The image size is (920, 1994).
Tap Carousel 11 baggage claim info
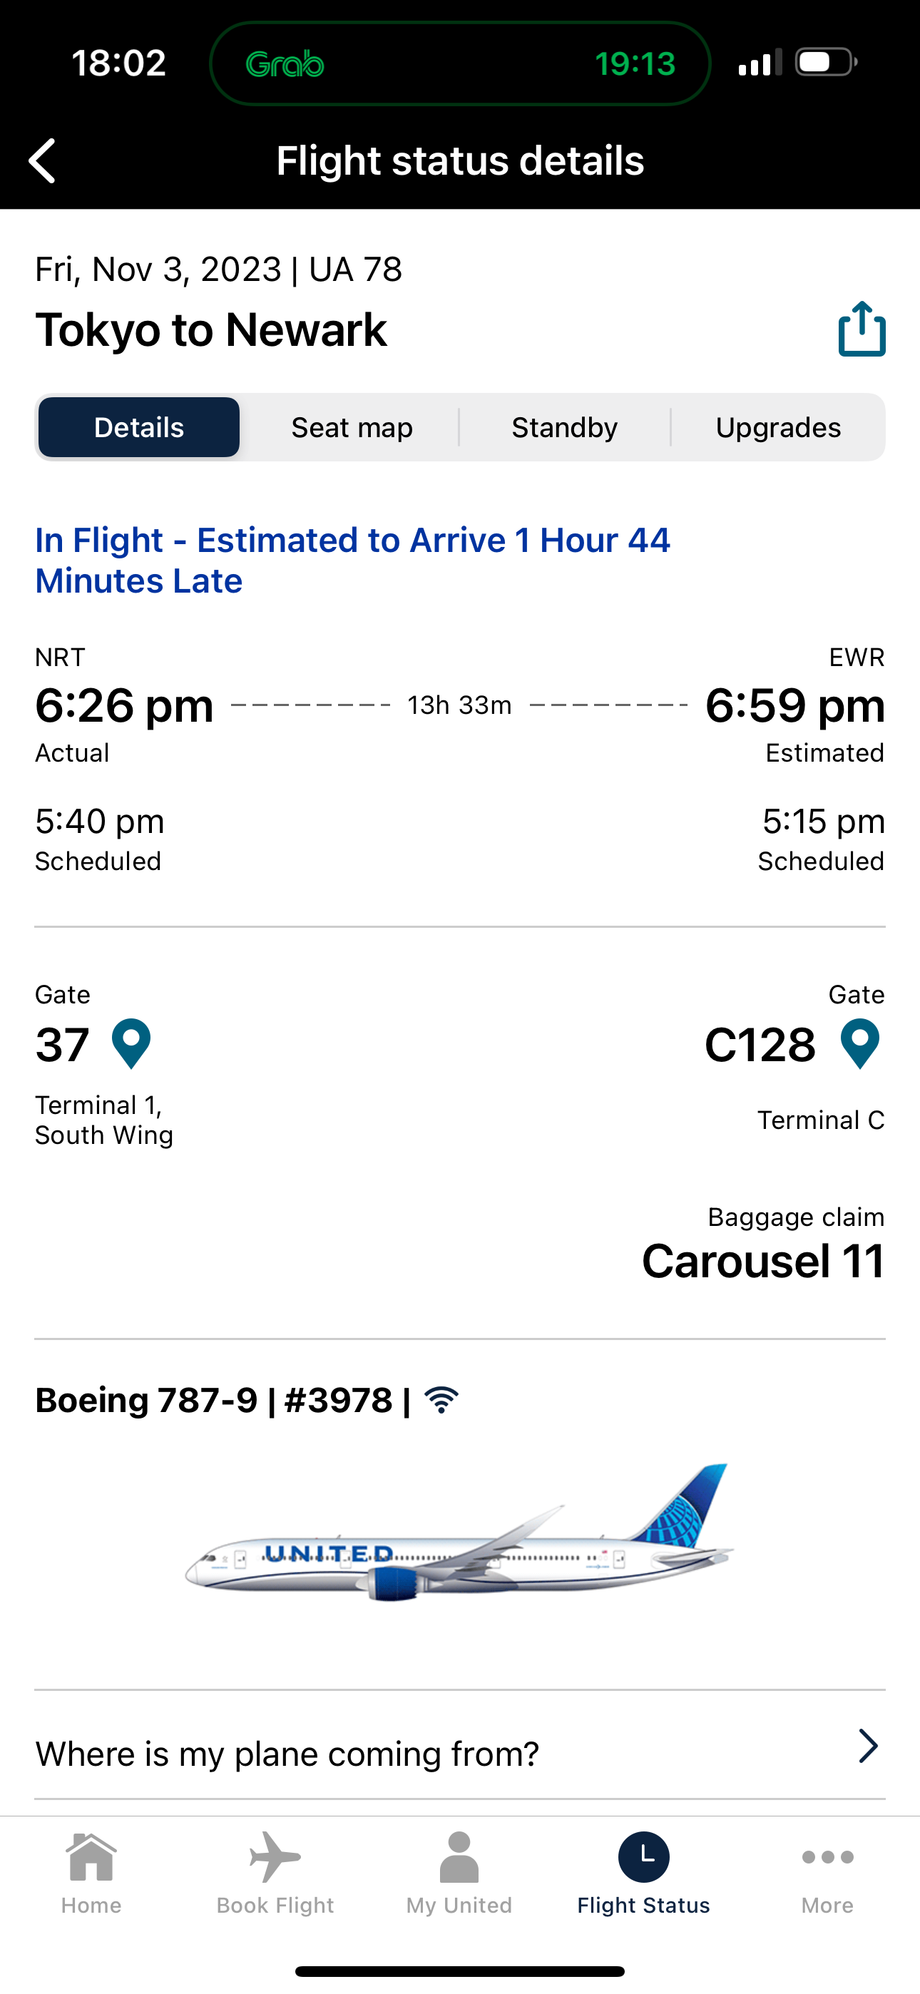click(x=763, y=1260)
